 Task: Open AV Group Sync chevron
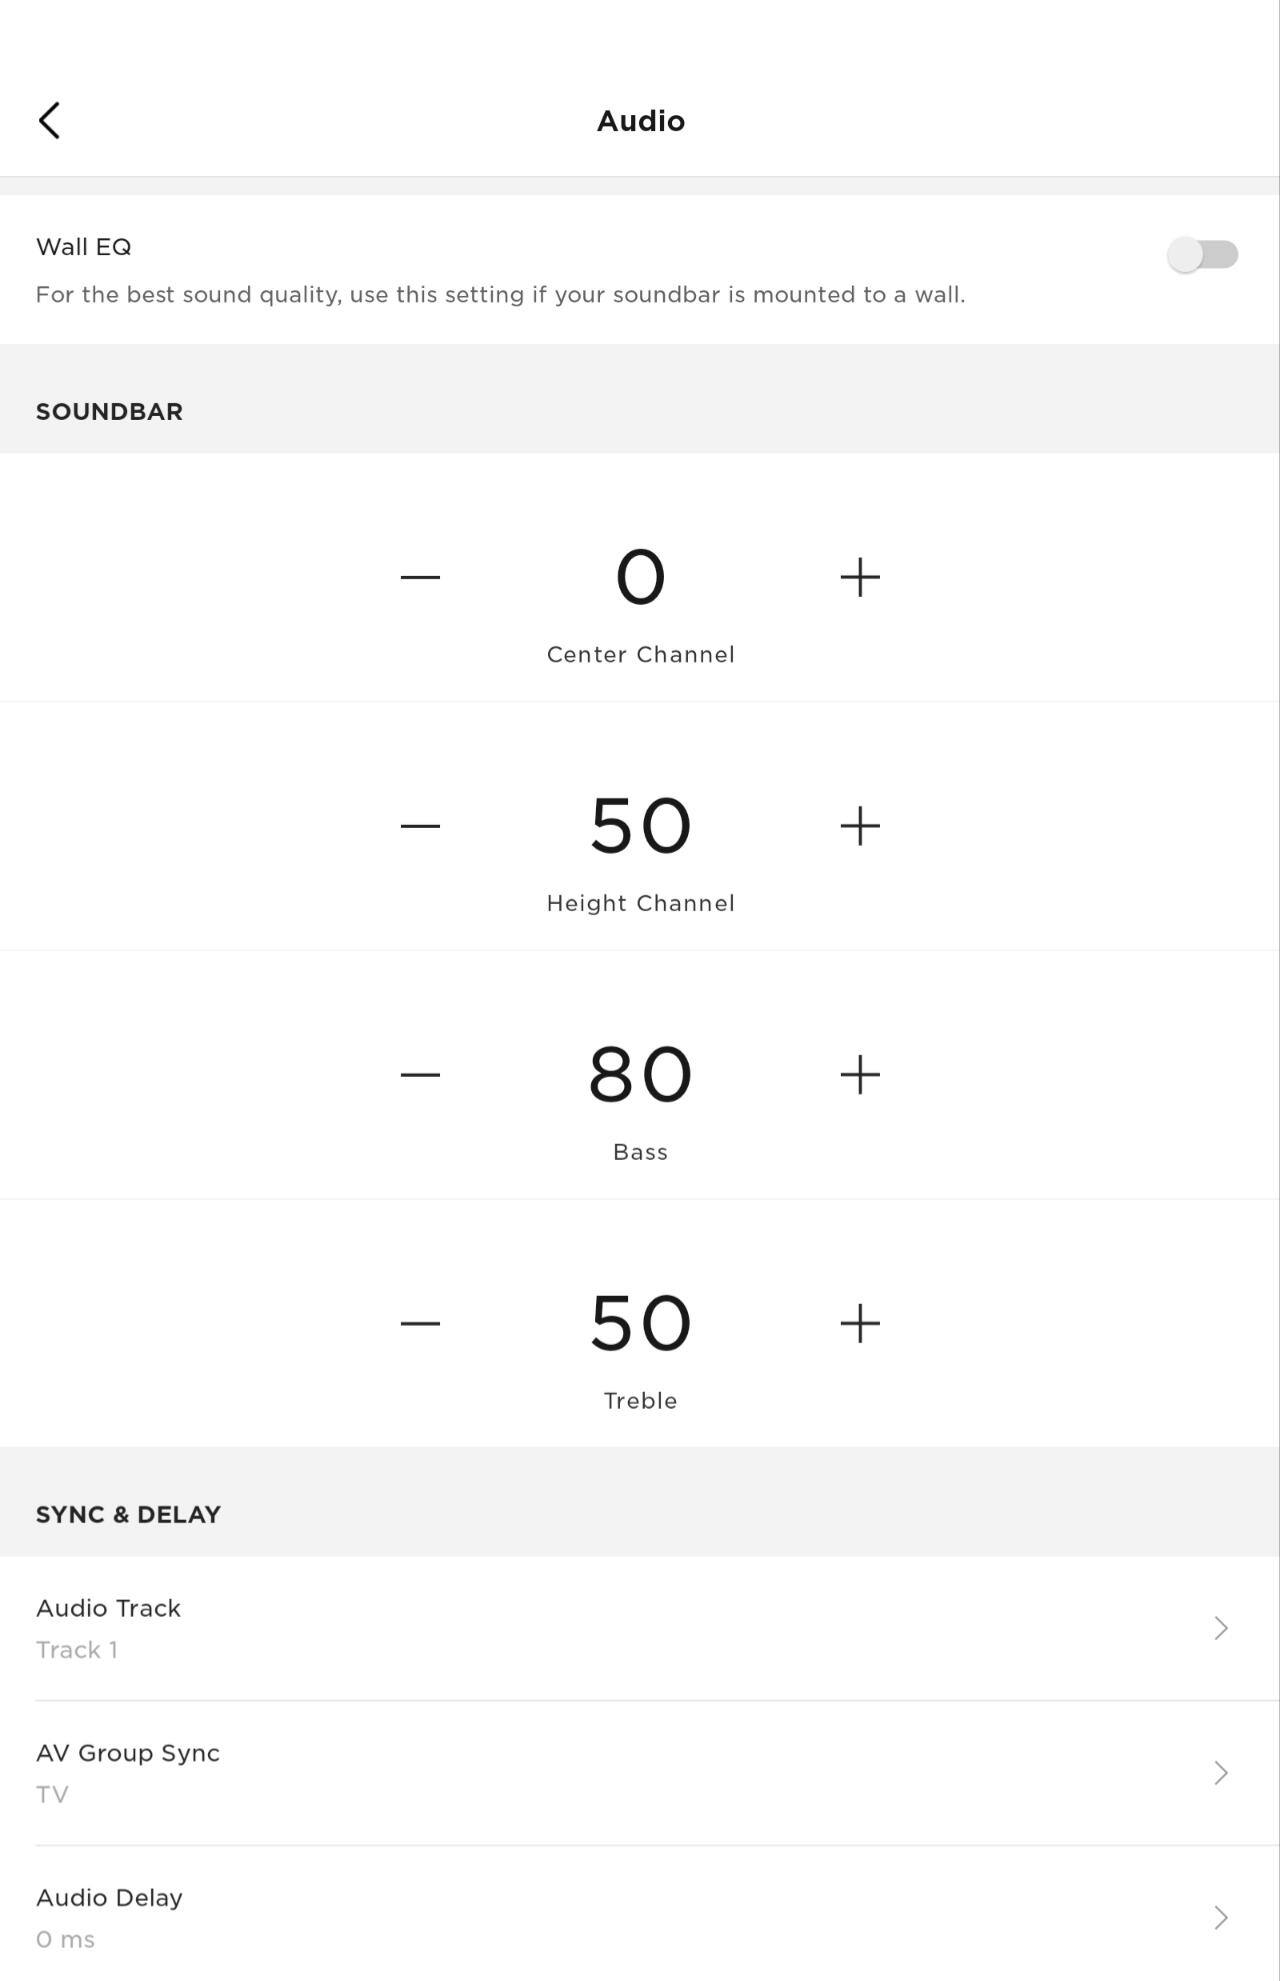(x=1220, y=1773)
